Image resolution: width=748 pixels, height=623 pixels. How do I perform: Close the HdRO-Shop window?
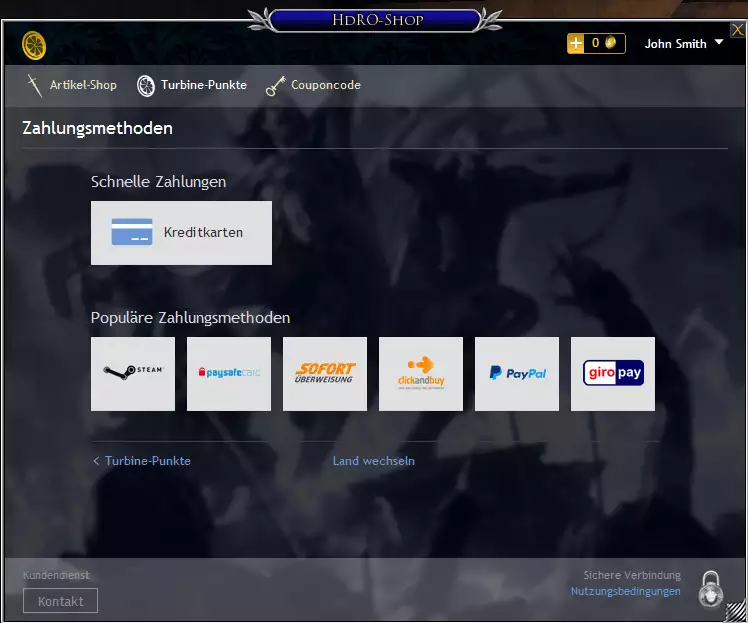point(738,30)
